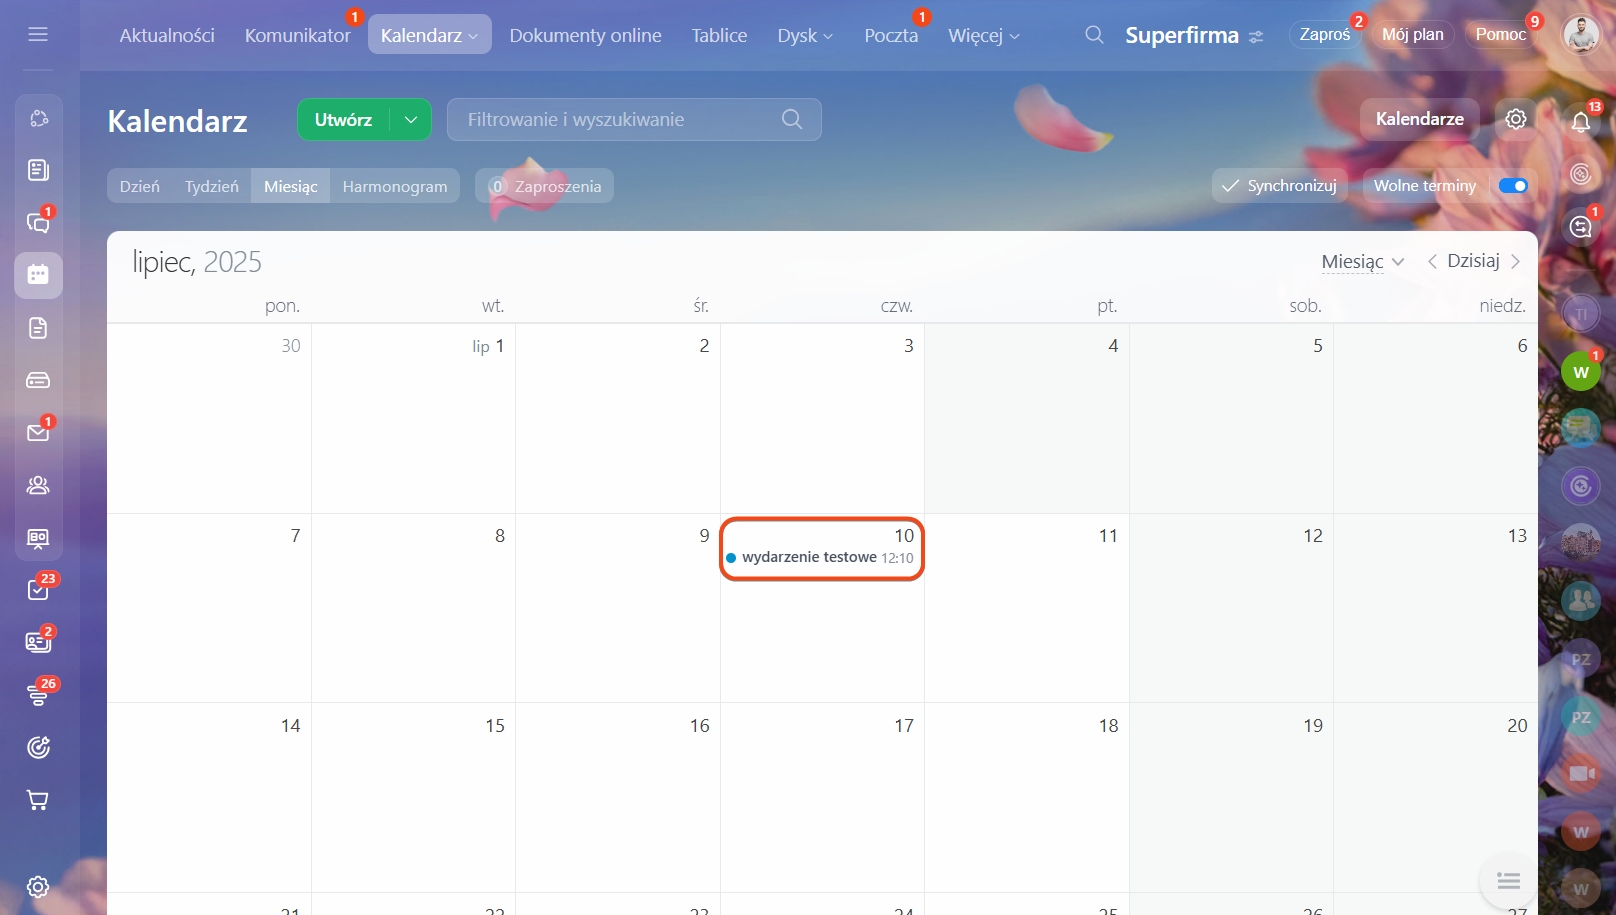
Task: Open the Pomoc button
Action: click(x=1501, y=35)
